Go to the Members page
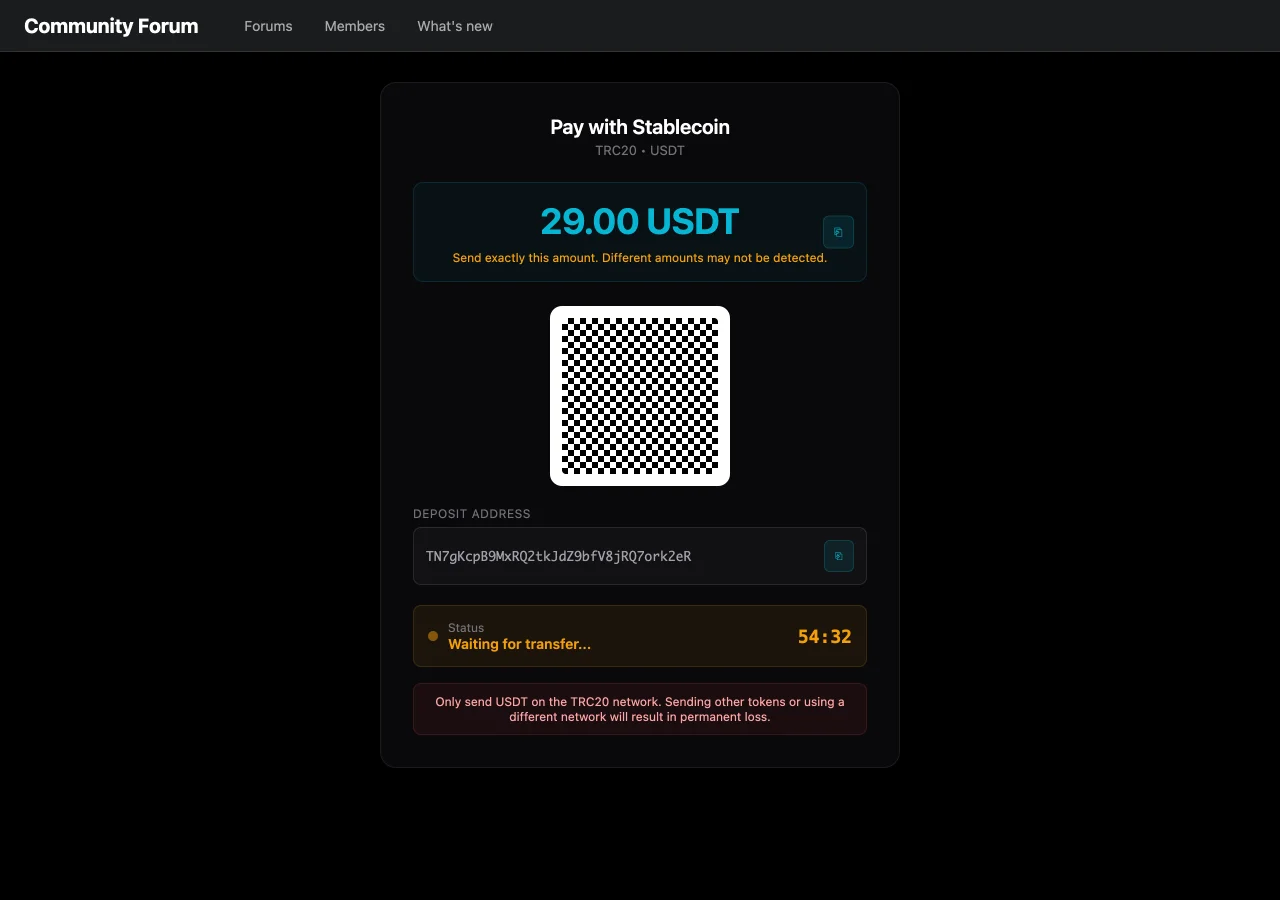Image resolution: width=1280 pixels, height=900 pixels. (x=354, y=26)
